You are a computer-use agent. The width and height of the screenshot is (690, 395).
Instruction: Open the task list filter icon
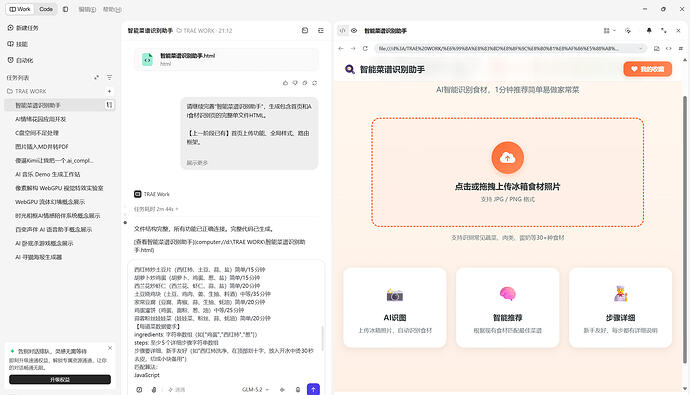[110, 77]
